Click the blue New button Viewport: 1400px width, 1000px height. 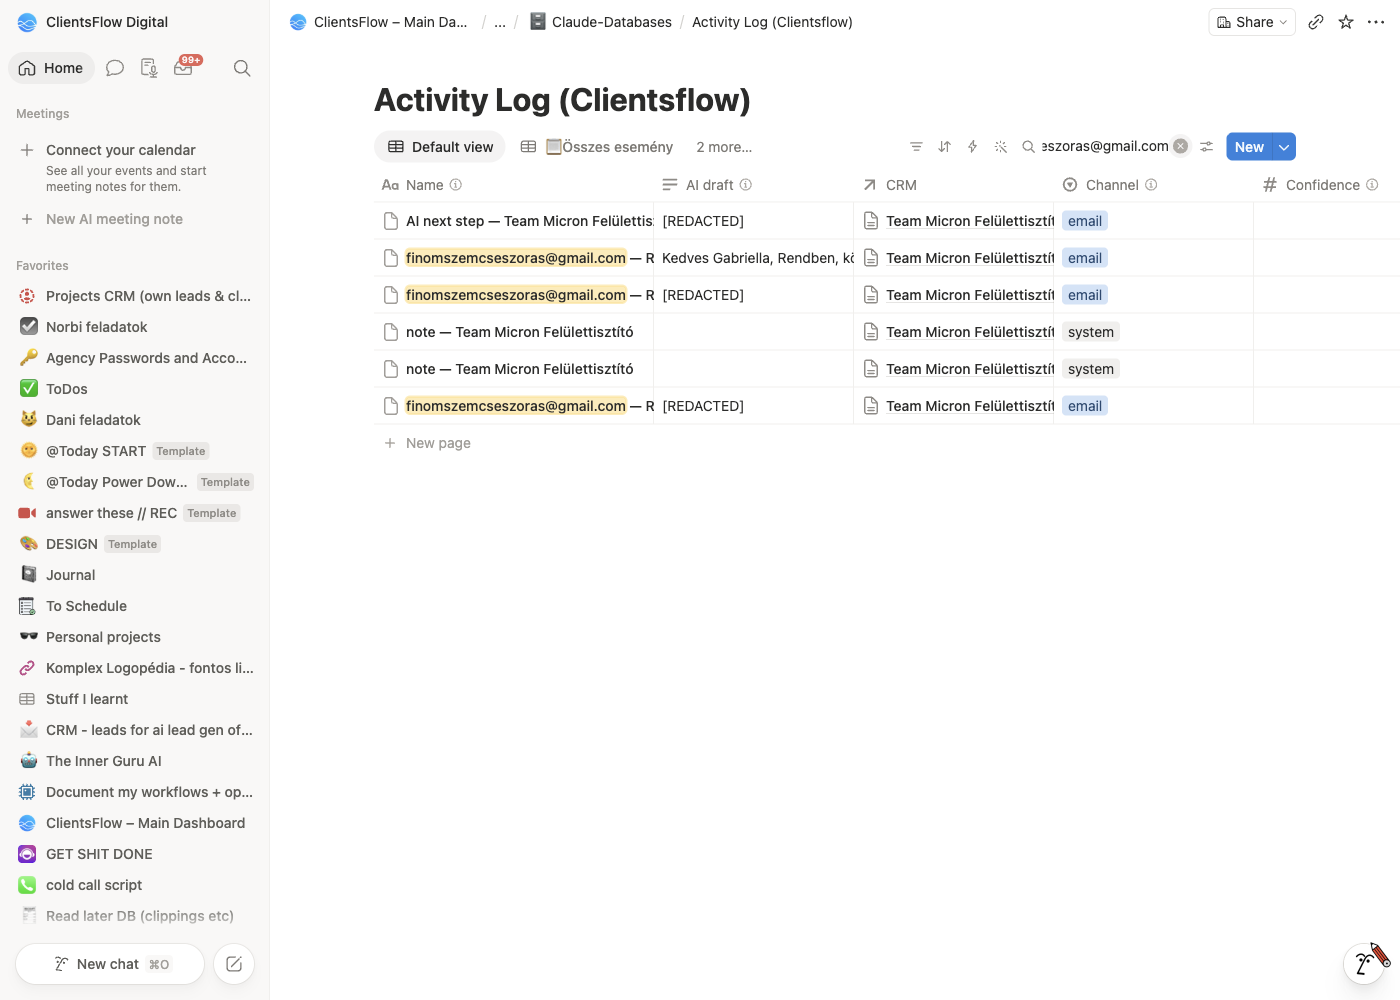pos(1249,147)
